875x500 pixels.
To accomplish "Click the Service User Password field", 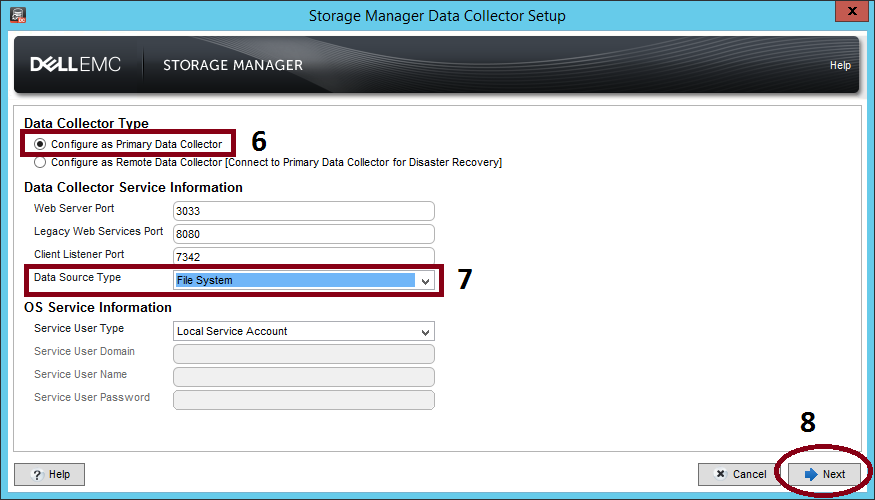I will [x=303, y=400].
